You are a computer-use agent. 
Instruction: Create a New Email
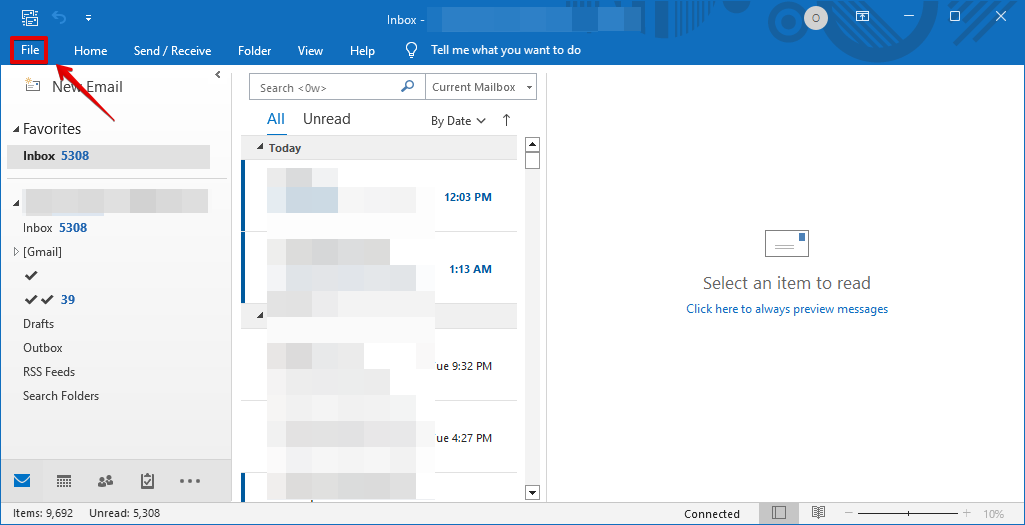click(73, 86)
